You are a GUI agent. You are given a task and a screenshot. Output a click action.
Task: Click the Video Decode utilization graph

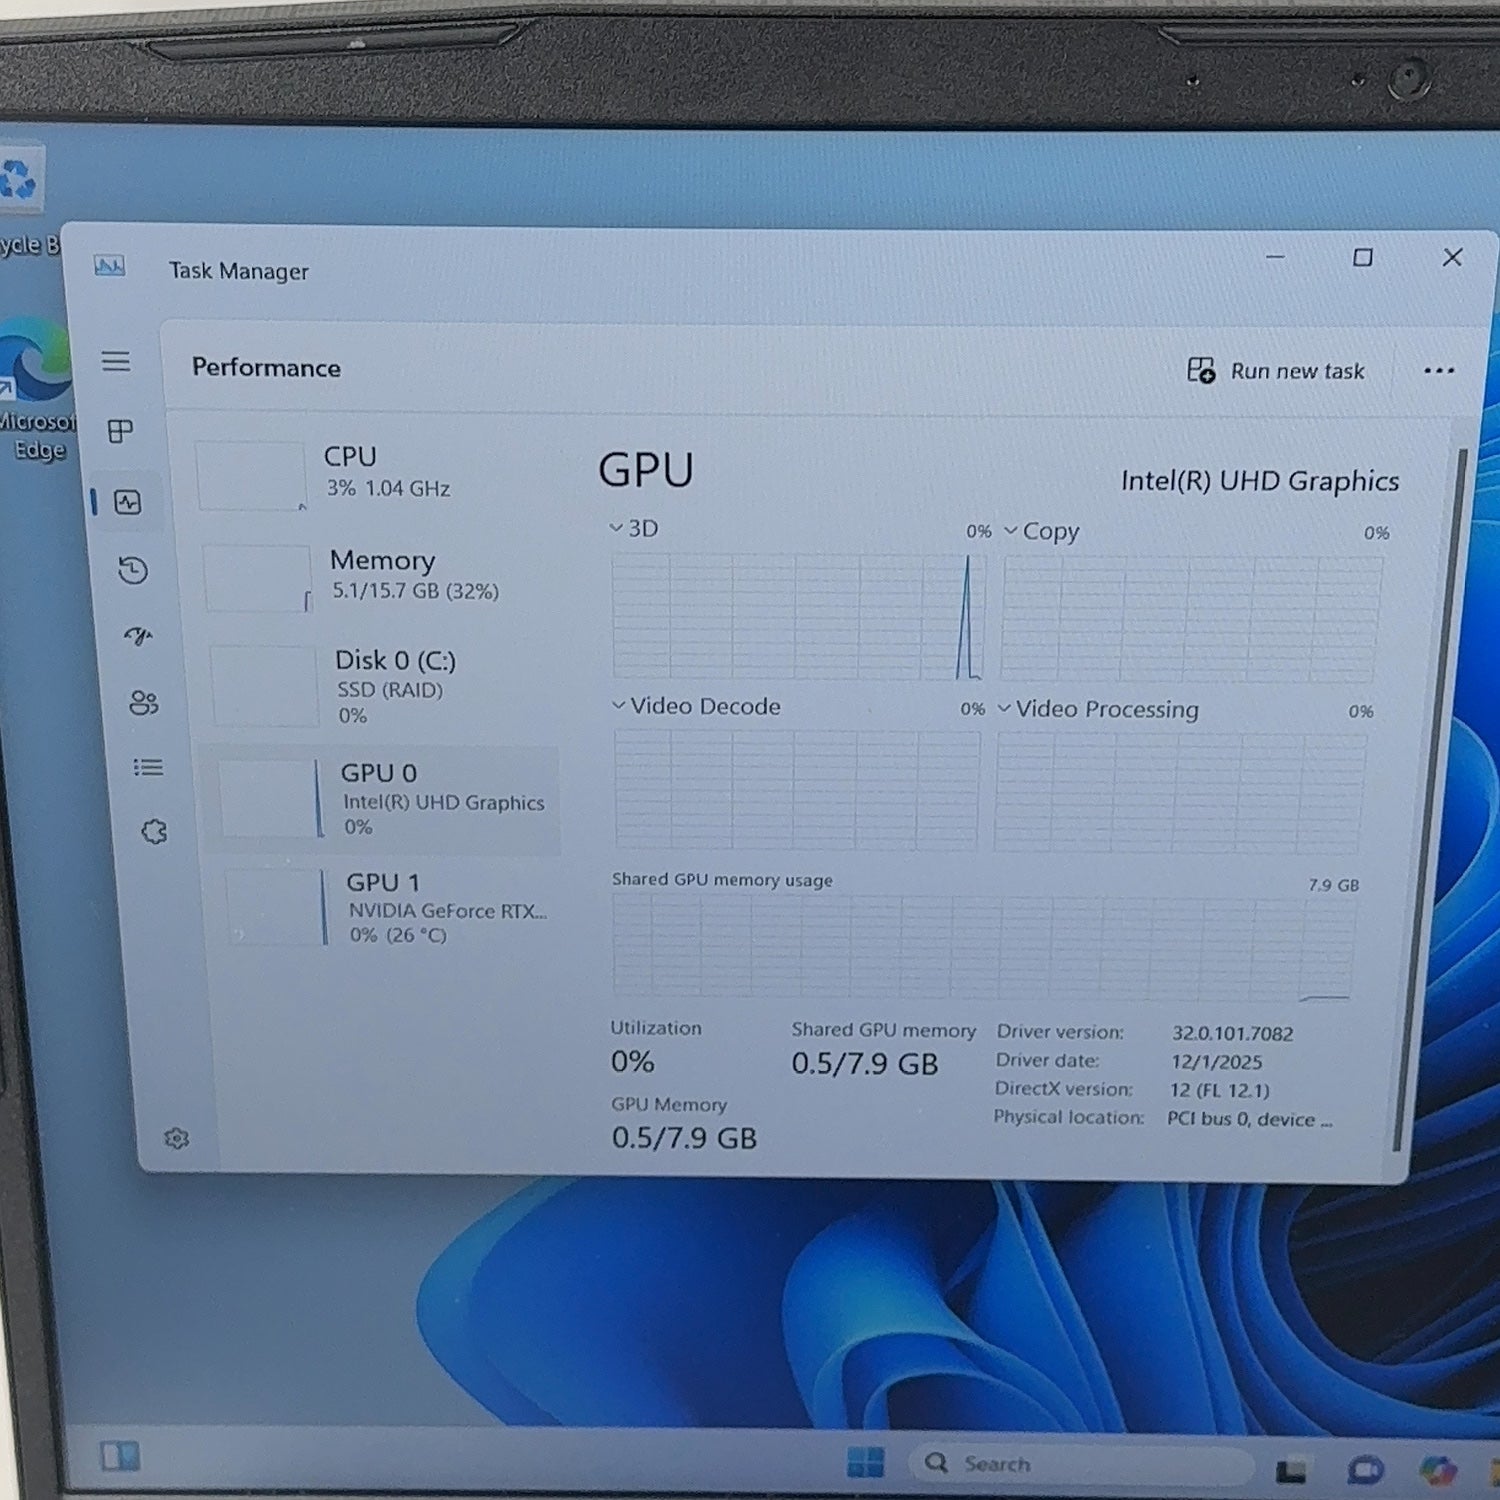(x=797, y=788)
